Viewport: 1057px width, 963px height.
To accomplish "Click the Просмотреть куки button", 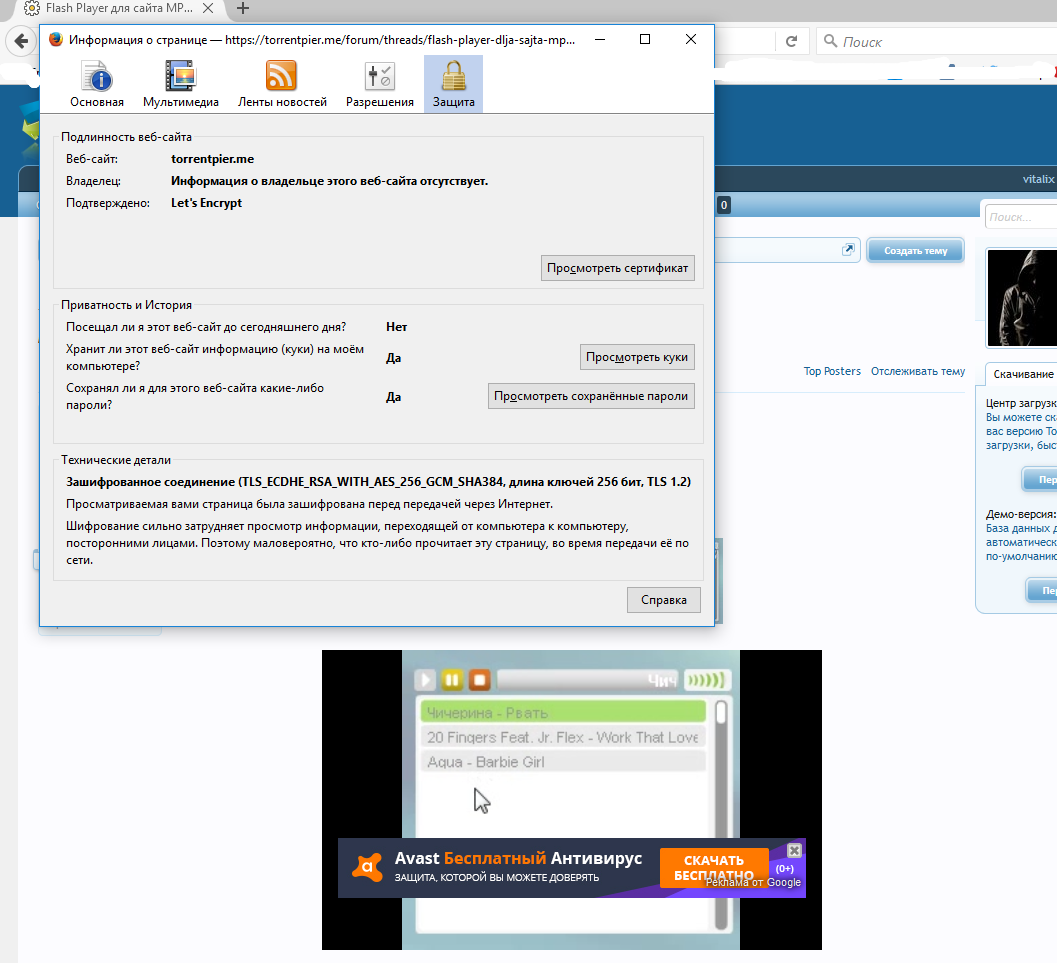I will 637,357.
